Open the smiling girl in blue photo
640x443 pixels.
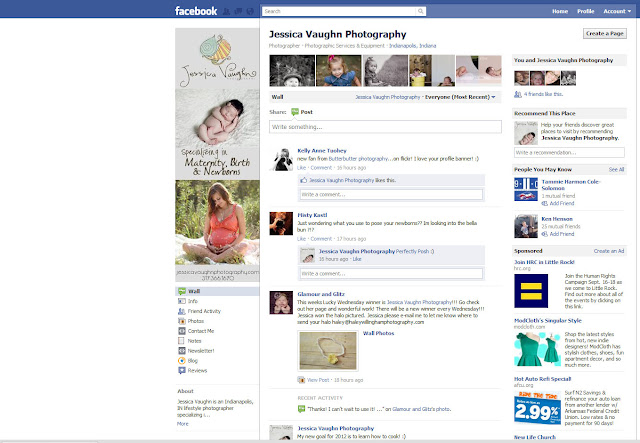(x=339, y=71)
